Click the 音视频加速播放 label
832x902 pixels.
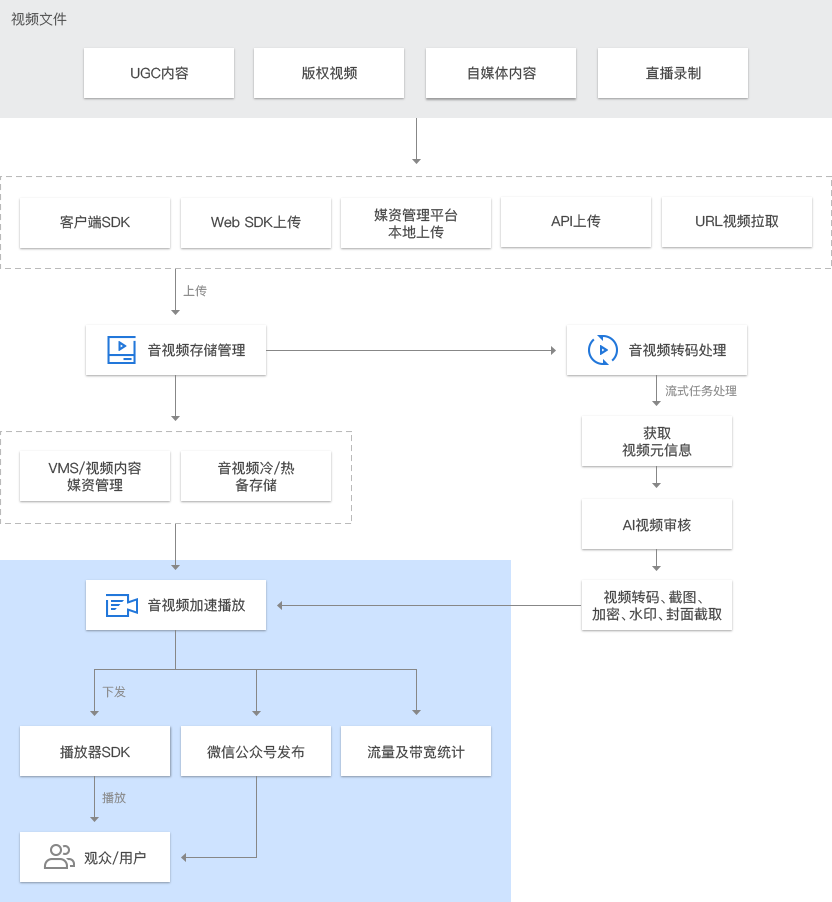(x=196, y=605)
